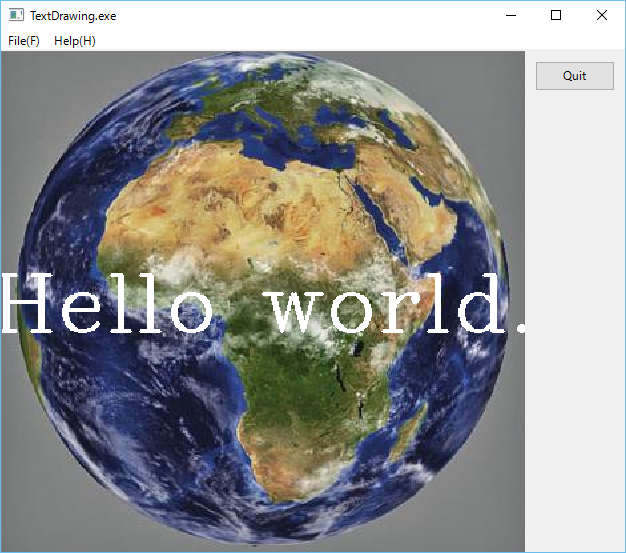Click the TextDrawing.exe title bar app icon
The width and height of the screenshot is (626, 553).
16,15
